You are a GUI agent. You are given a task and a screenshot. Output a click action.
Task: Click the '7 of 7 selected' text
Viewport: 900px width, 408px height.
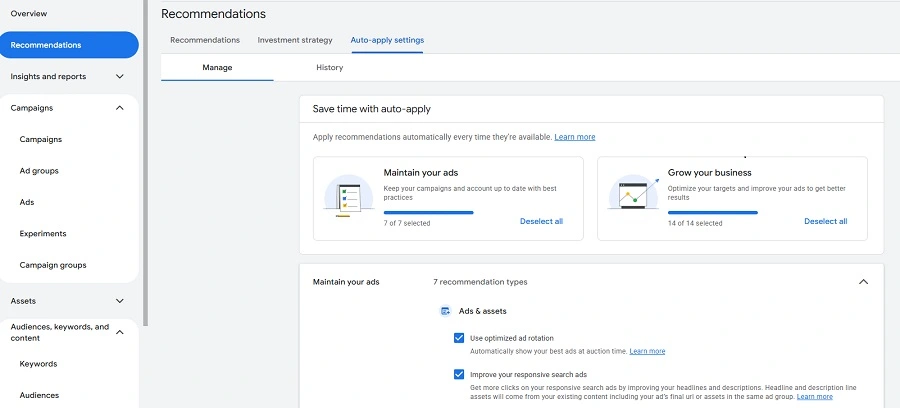tap(407, 223)
